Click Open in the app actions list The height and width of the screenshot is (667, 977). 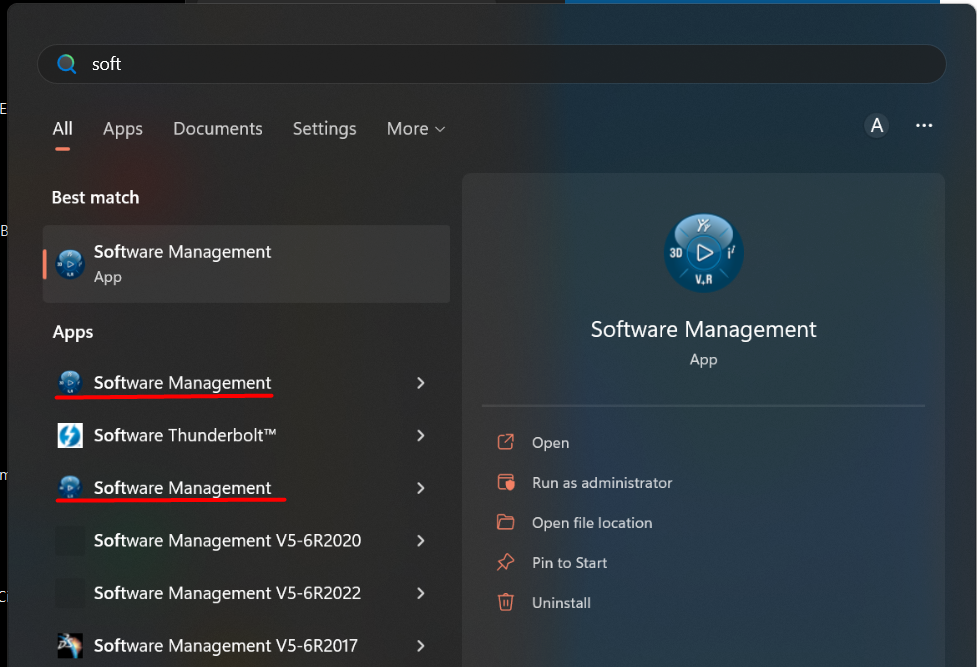click(550, 443)
